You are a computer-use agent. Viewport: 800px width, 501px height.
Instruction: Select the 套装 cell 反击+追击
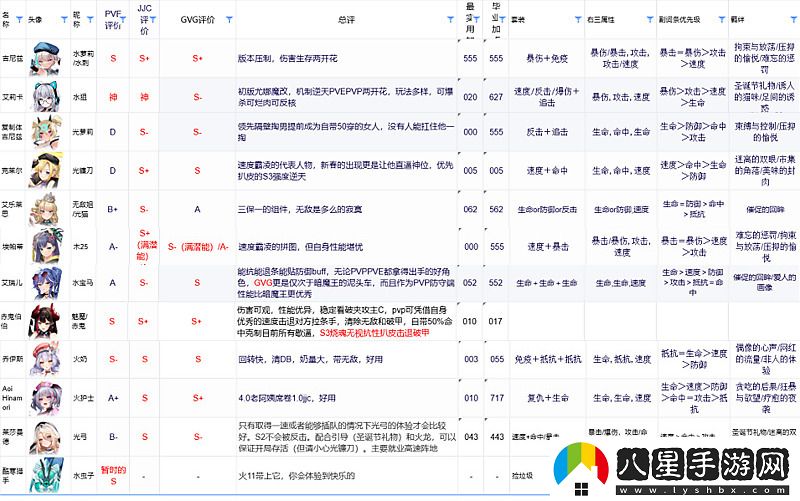coord(547,132)
